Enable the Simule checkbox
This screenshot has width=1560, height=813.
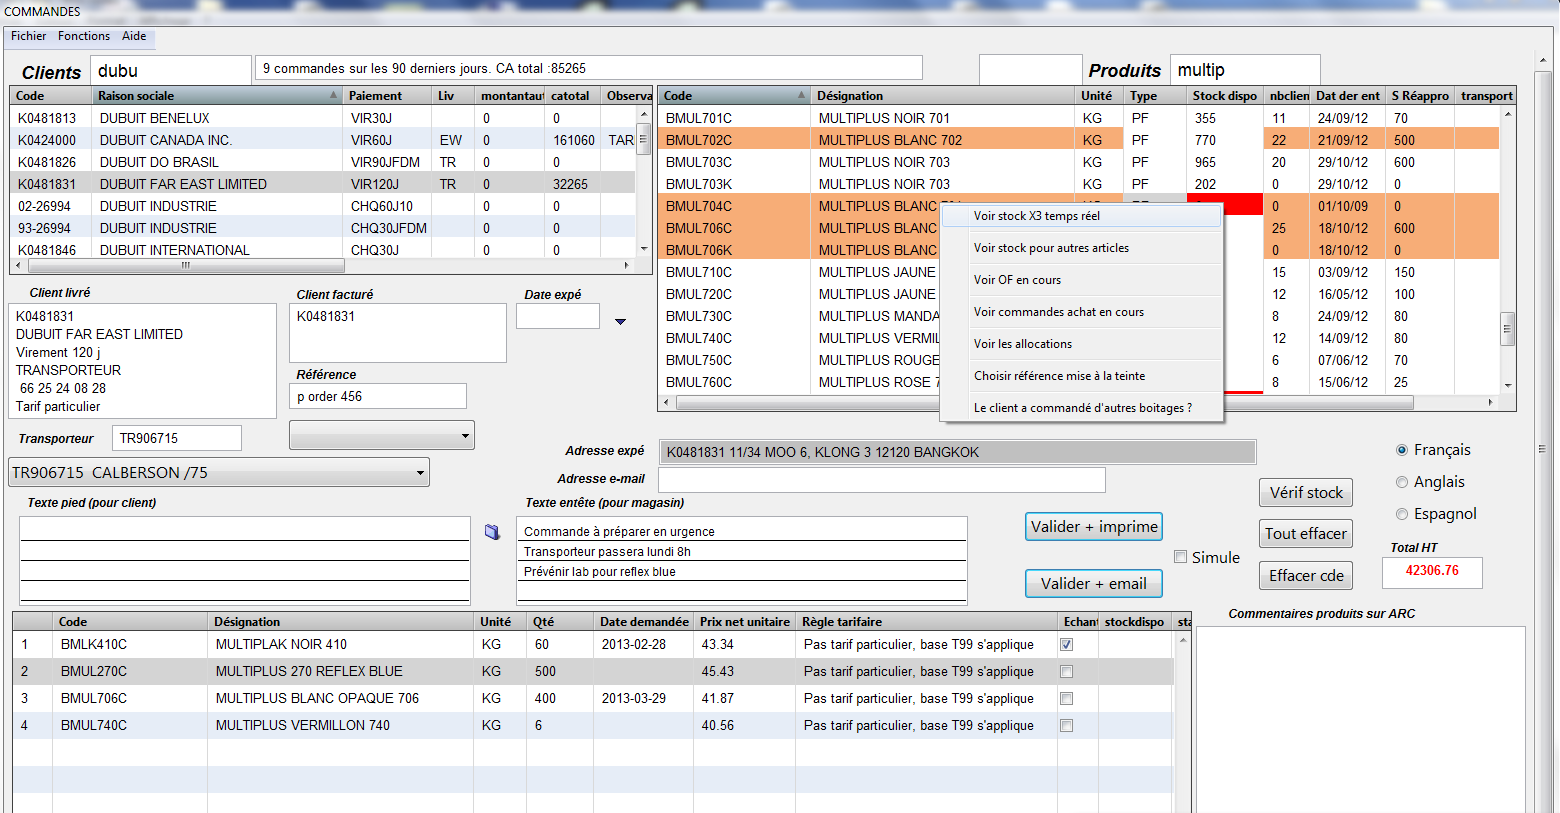point(1180,557)
